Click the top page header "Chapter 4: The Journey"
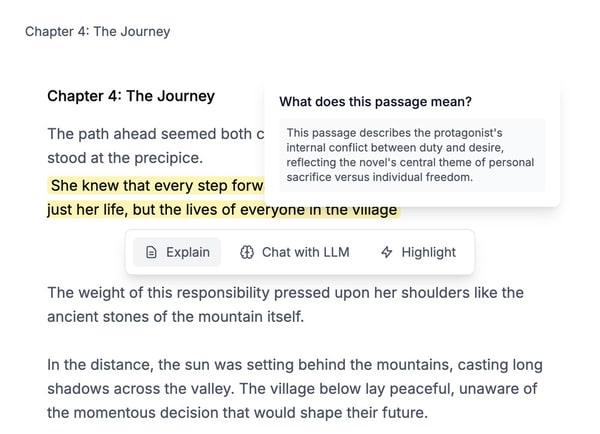Screen dimensions: 600x434 97,31
